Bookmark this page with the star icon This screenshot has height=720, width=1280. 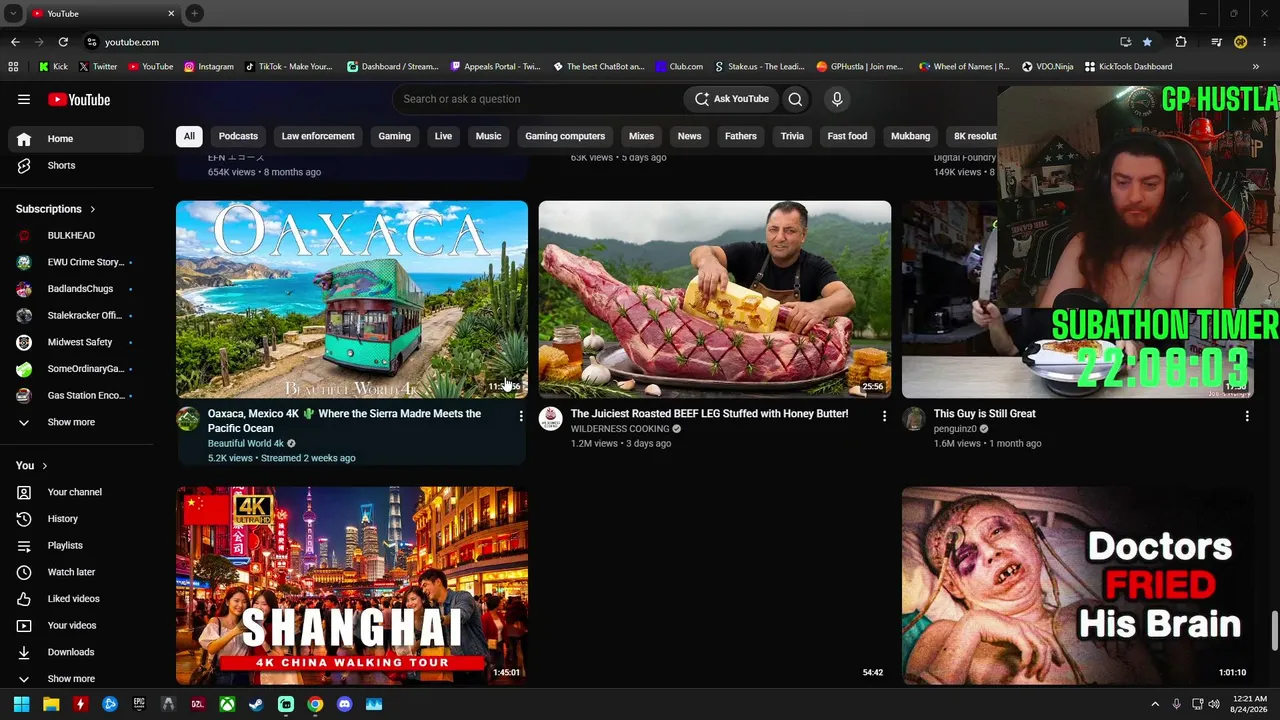(1147, 42)
